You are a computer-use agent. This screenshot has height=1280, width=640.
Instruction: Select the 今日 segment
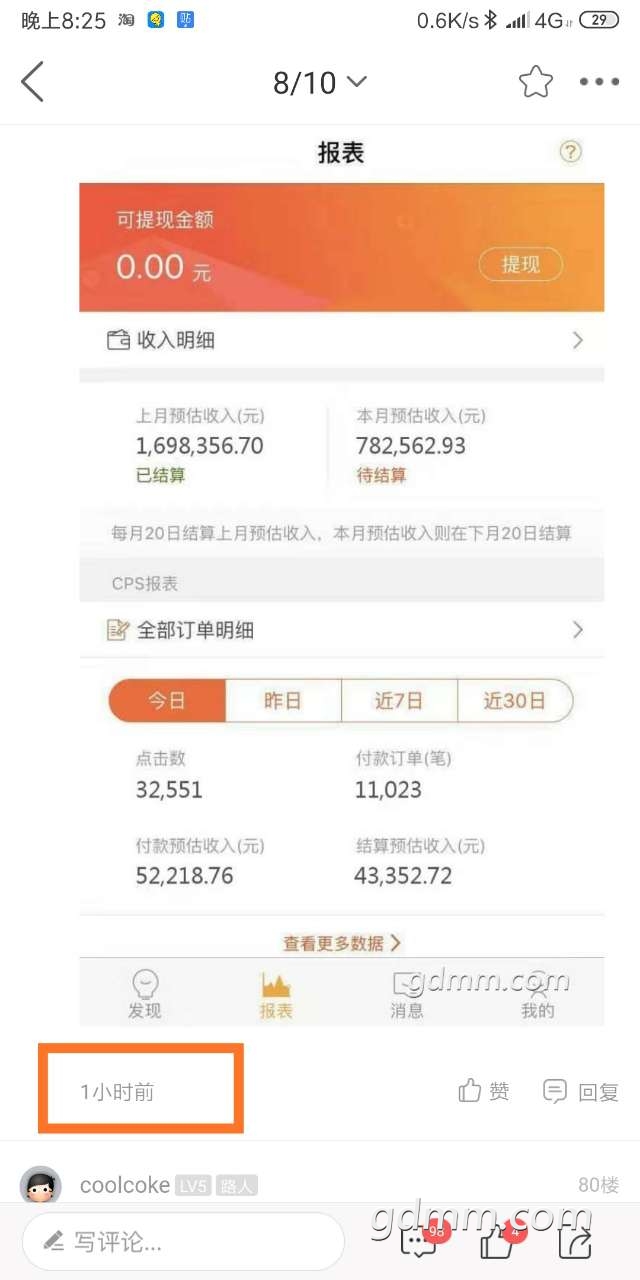tap(167, 701)
